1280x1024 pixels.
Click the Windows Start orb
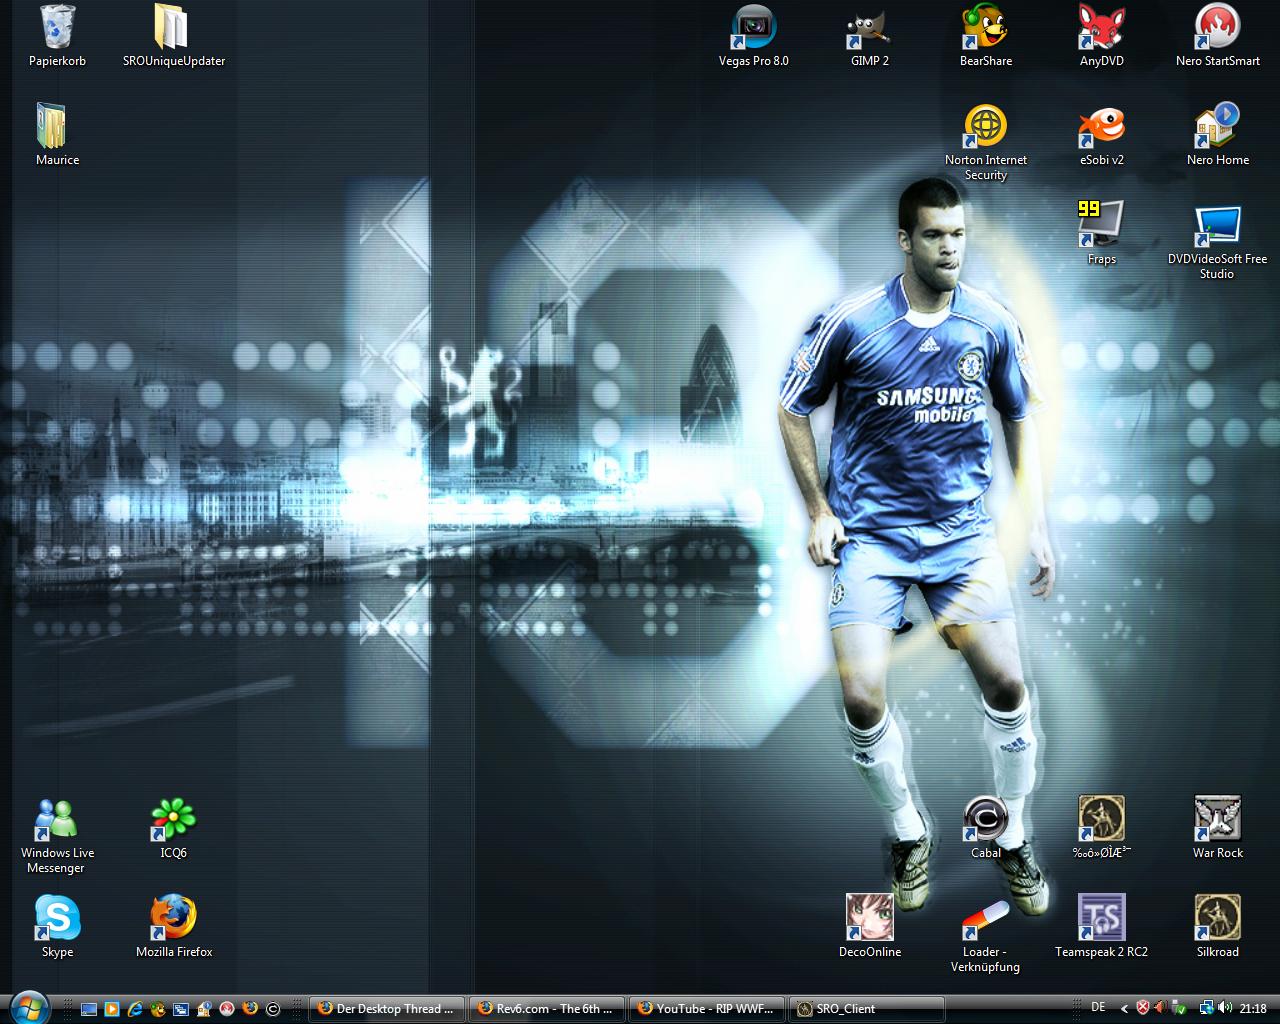pos(30,1007)
